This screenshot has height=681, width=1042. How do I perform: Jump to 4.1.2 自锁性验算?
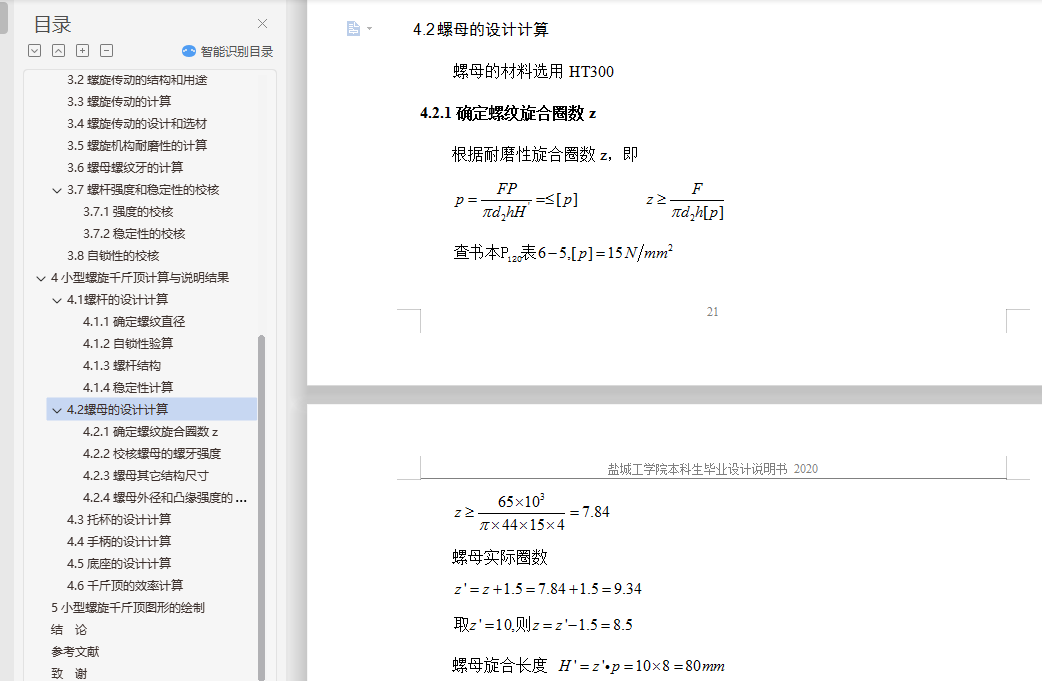128,343
